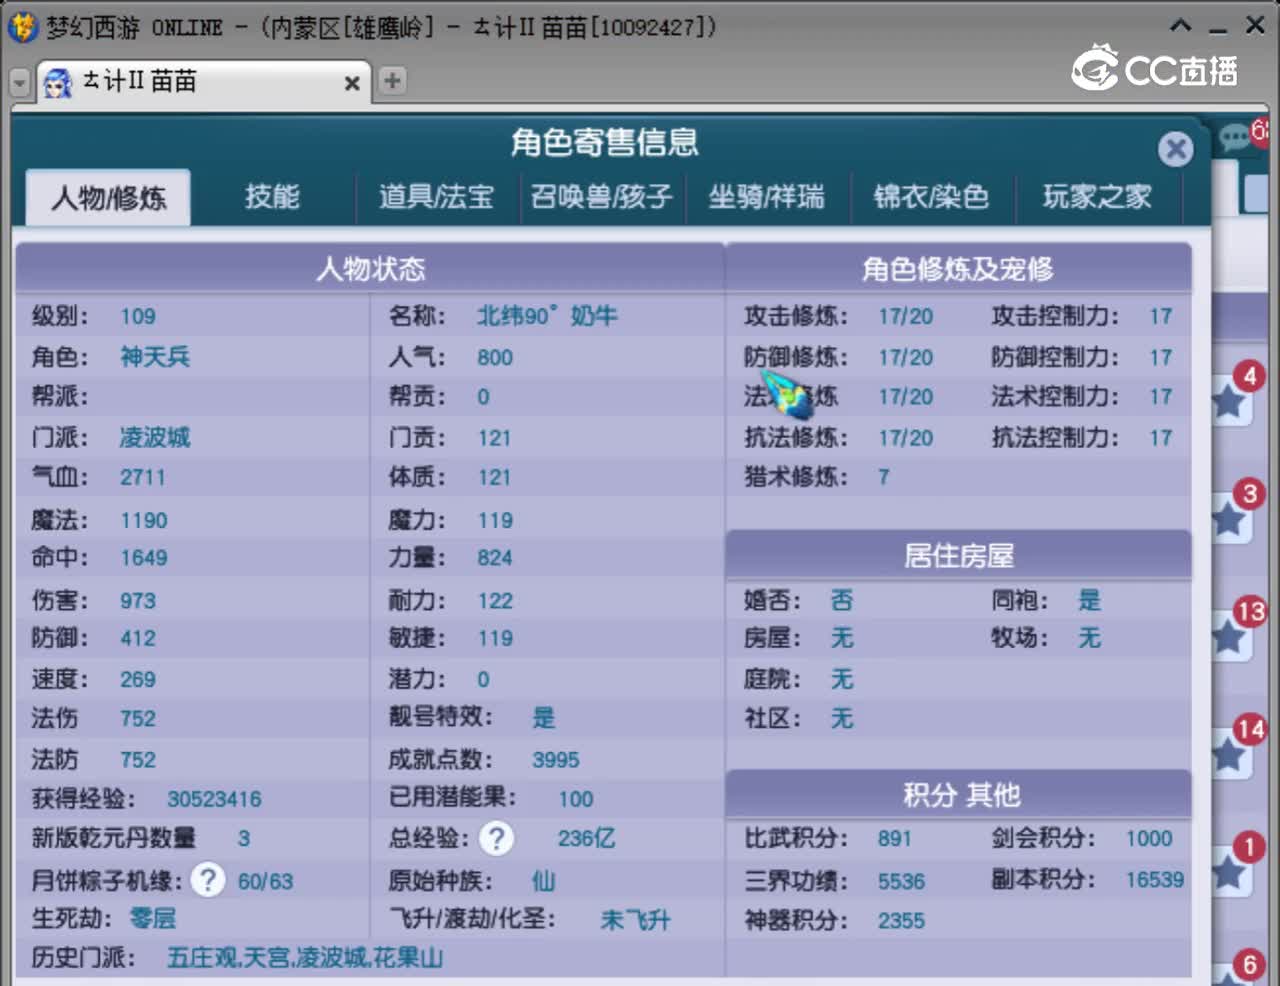Open the 玩家之家 tab
1280x986 pixels.
point(1097,197)
